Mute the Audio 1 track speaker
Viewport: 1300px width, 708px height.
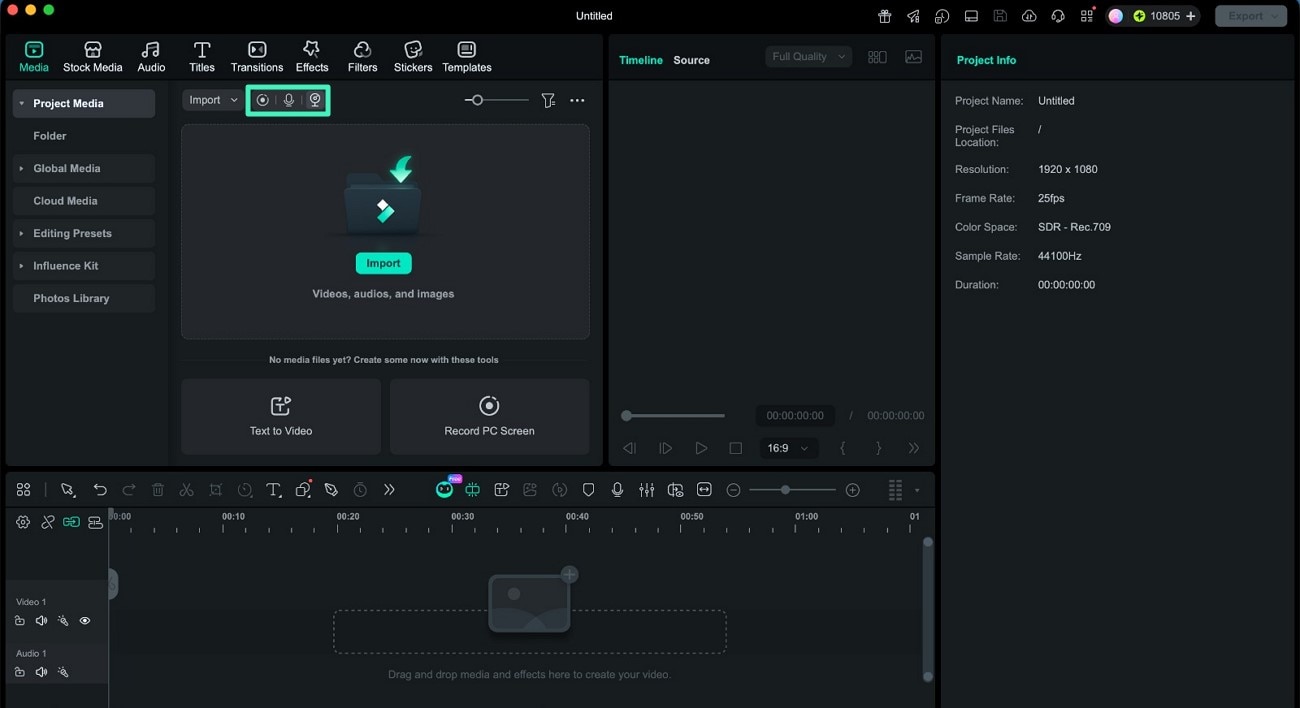[41, 673]
